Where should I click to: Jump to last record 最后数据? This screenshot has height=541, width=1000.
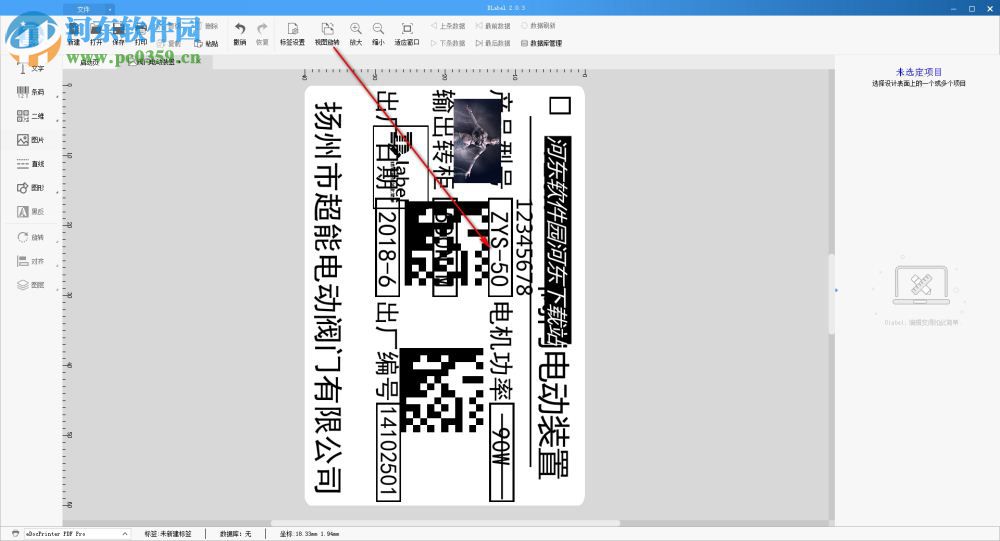point(493,43)
